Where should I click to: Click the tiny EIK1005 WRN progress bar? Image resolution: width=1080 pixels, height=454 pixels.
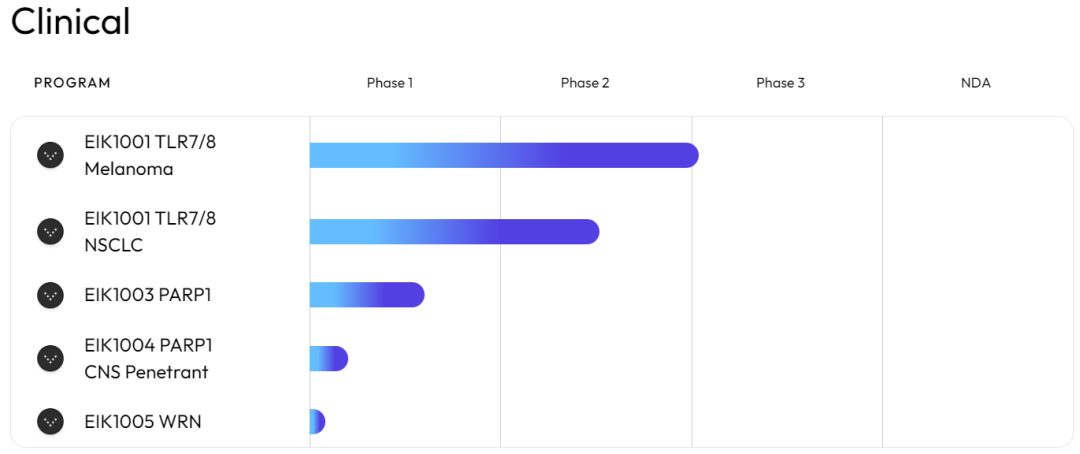[318, 422]
